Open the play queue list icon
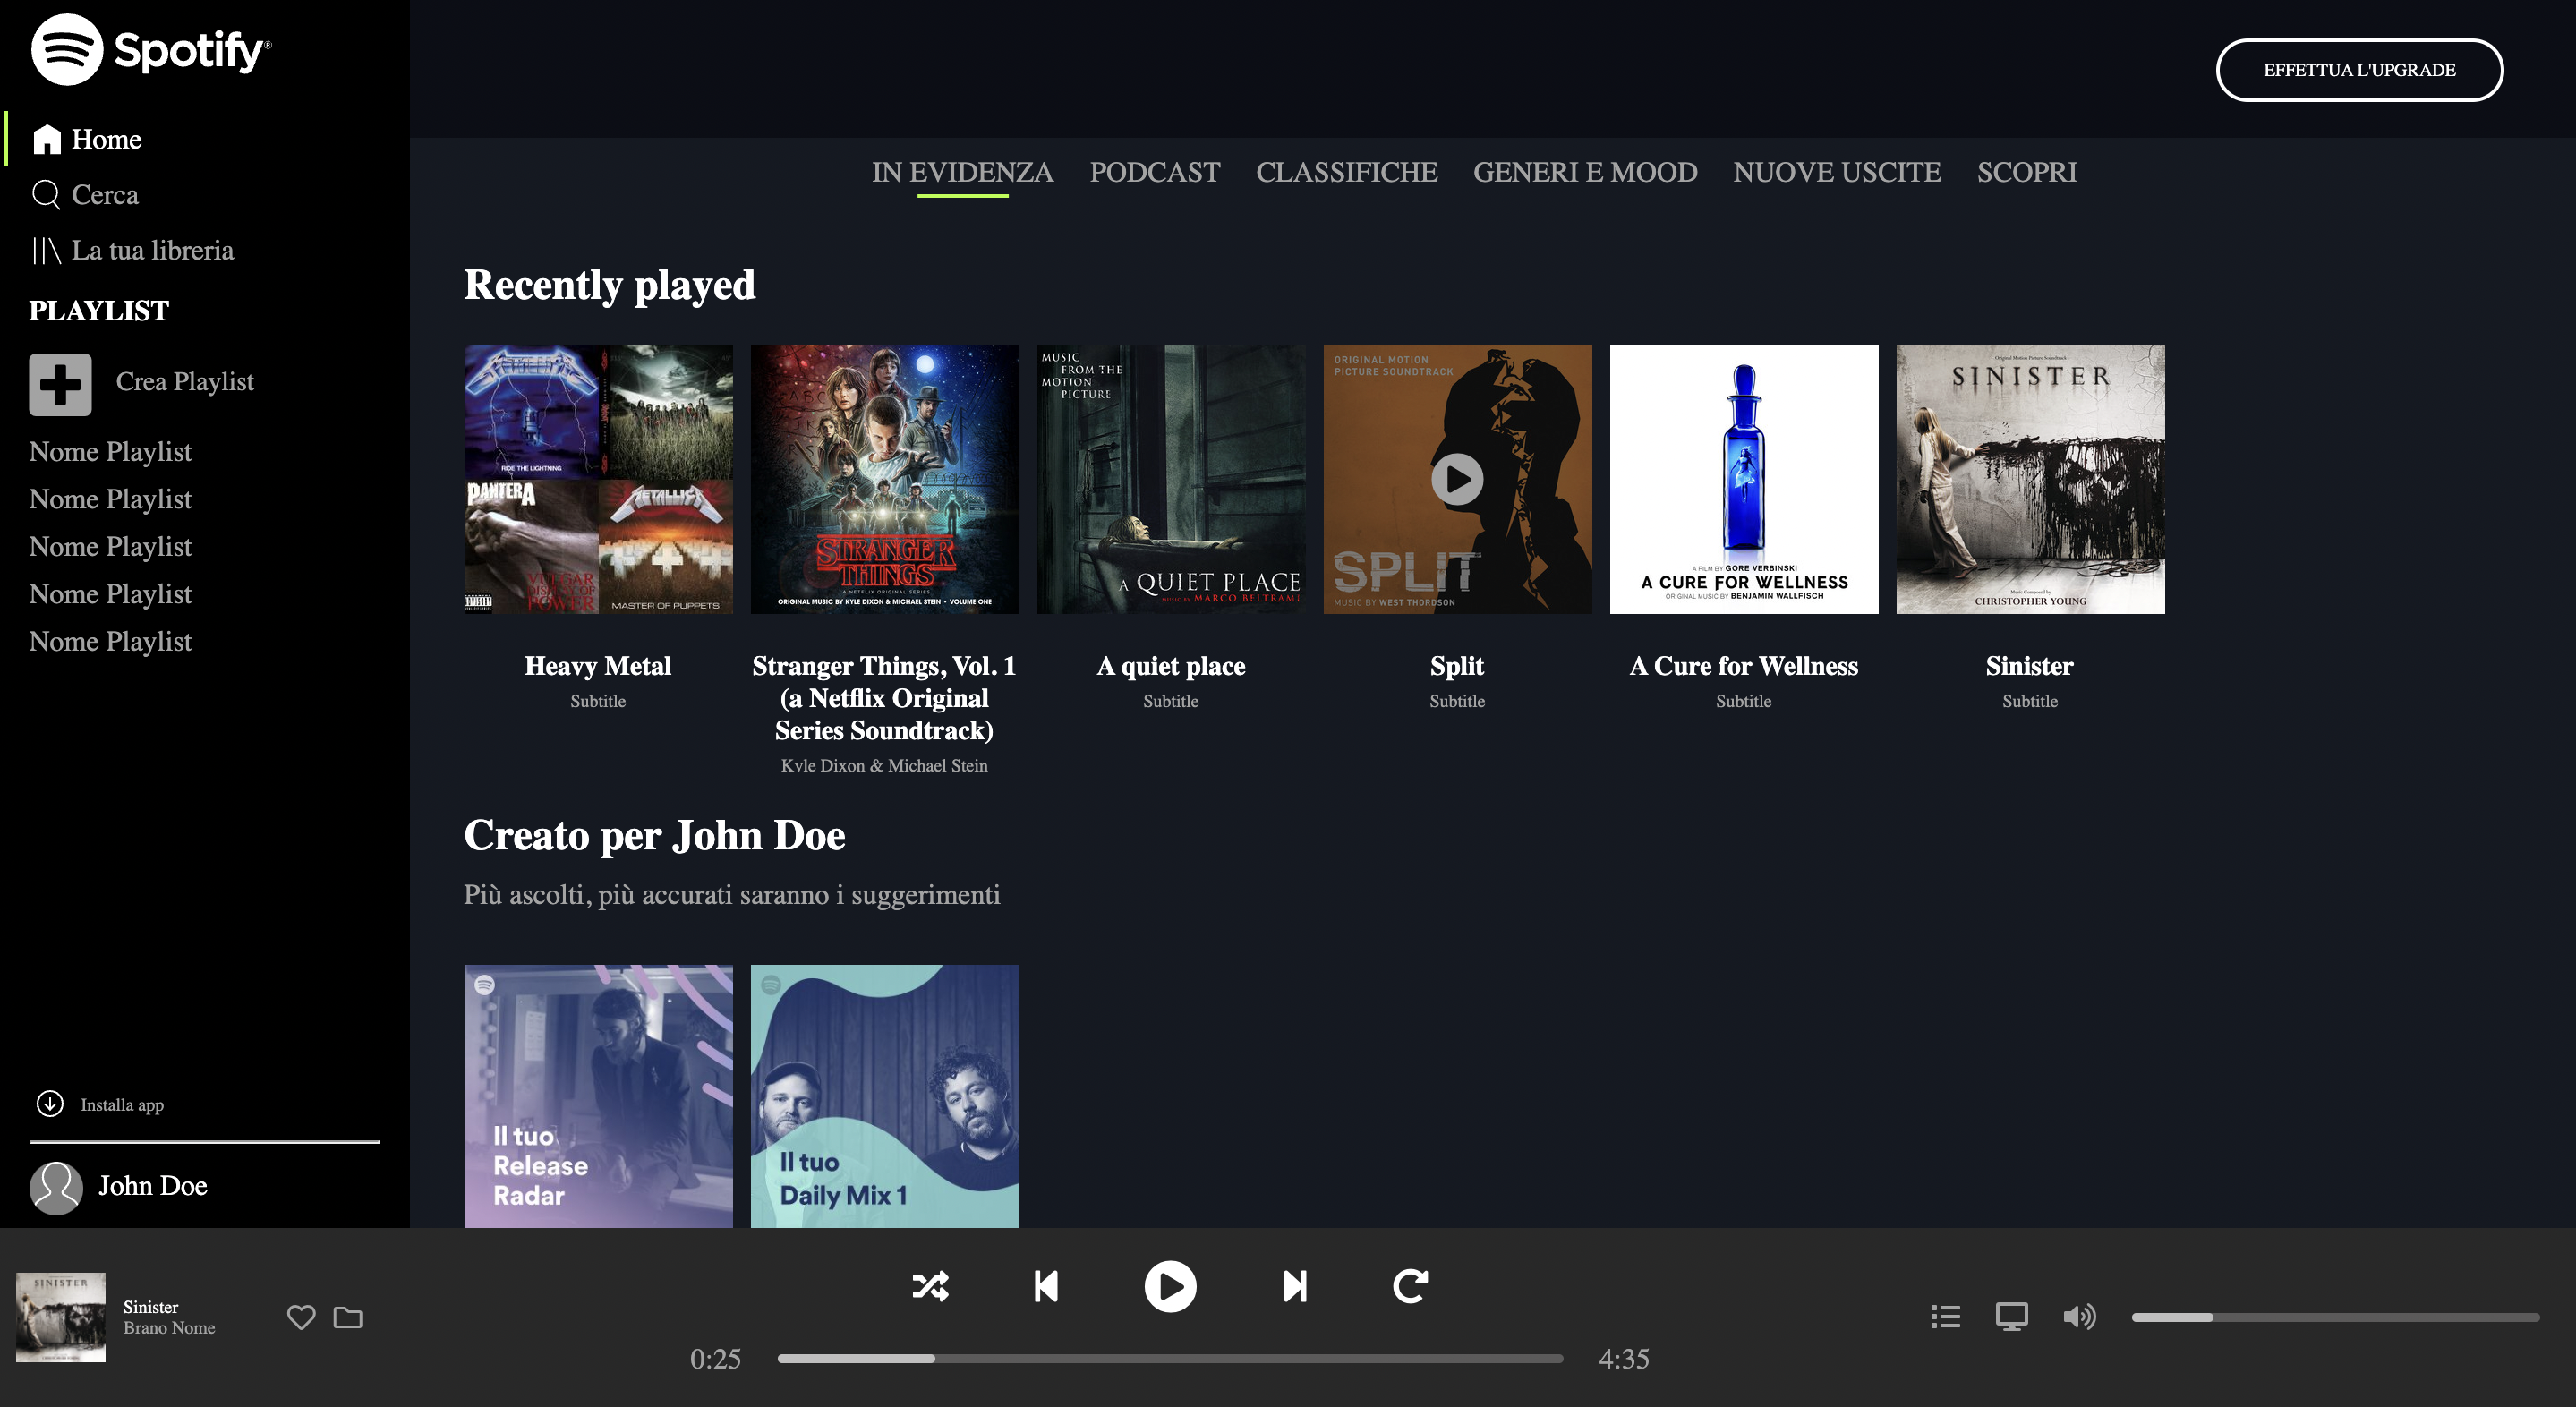Screen dimensions: 2576x1407 click(x=1945, y=1316)
